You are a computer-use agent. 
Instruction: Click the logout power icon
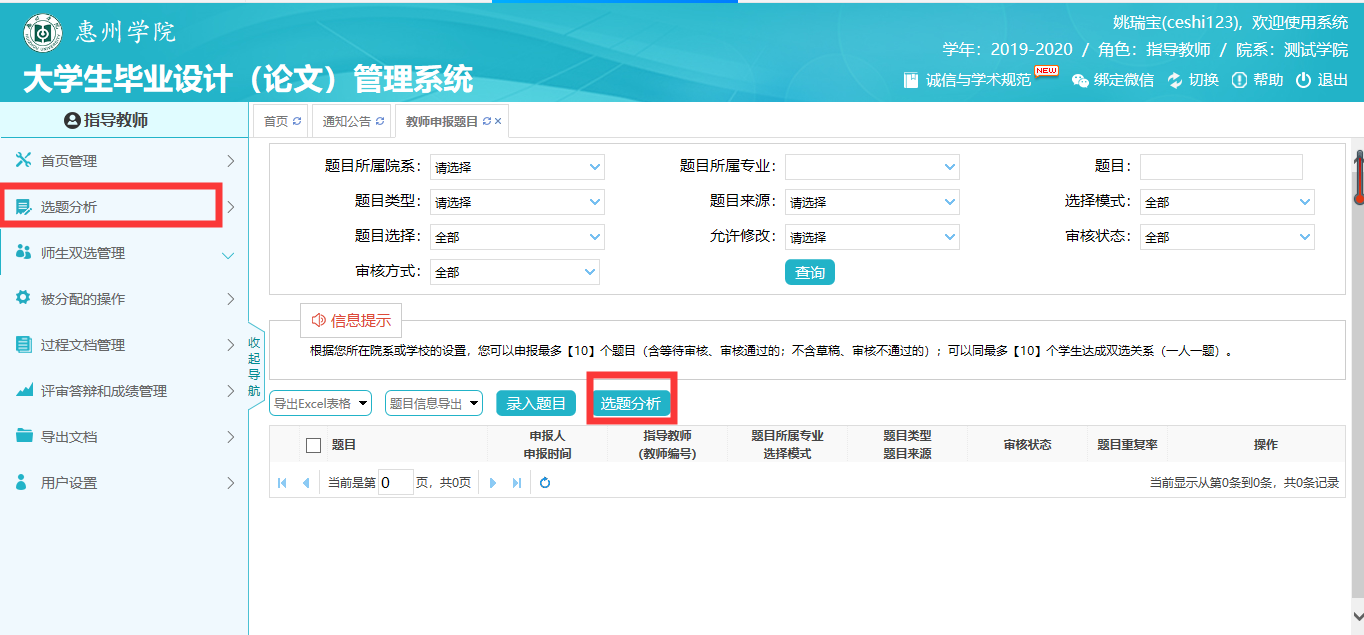[x=1303, y=80]
